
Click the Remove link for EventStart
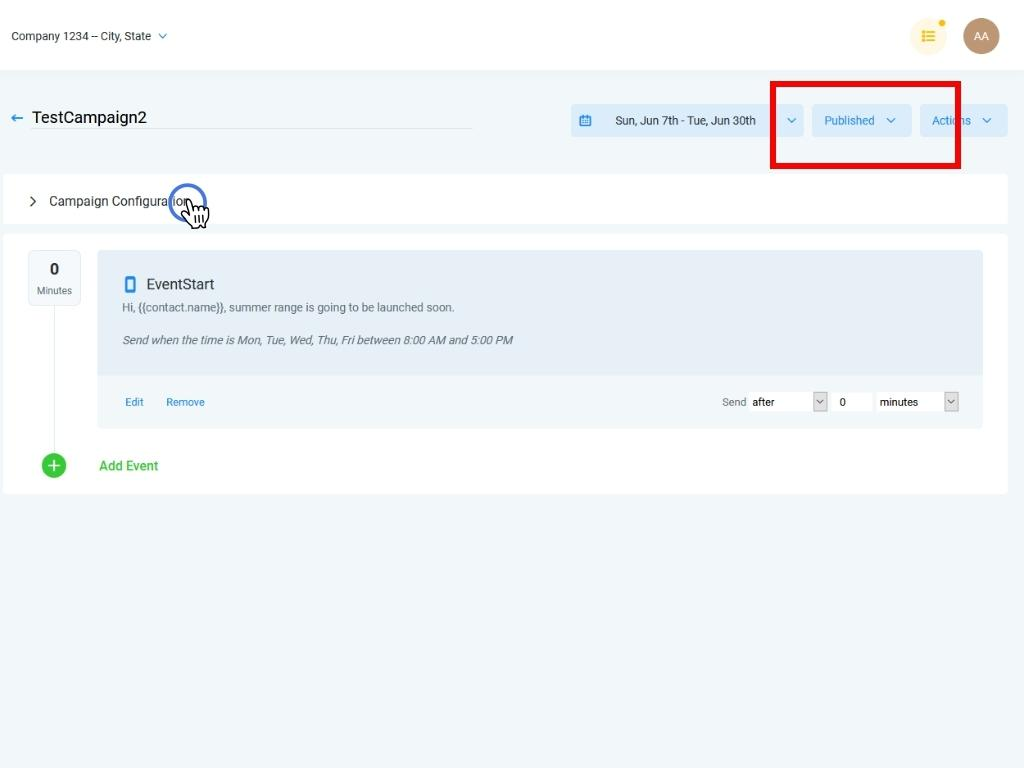(185, 402)
